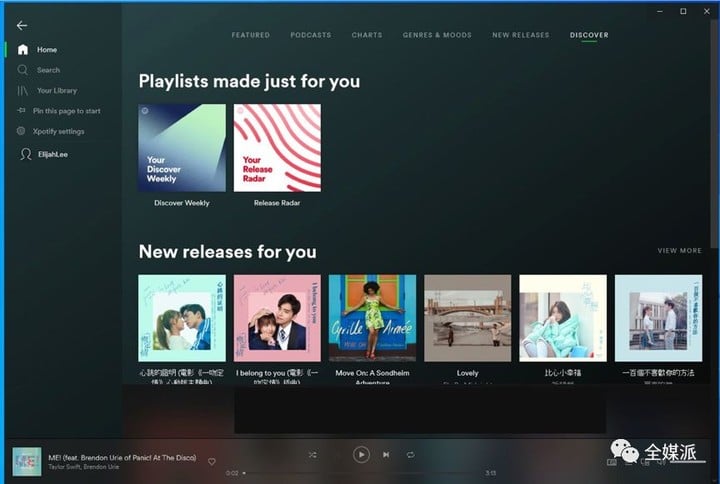This screenshot has height=484, width=720.
Task: Maximize the Xpotify window
Action: [x=683, y=11]
